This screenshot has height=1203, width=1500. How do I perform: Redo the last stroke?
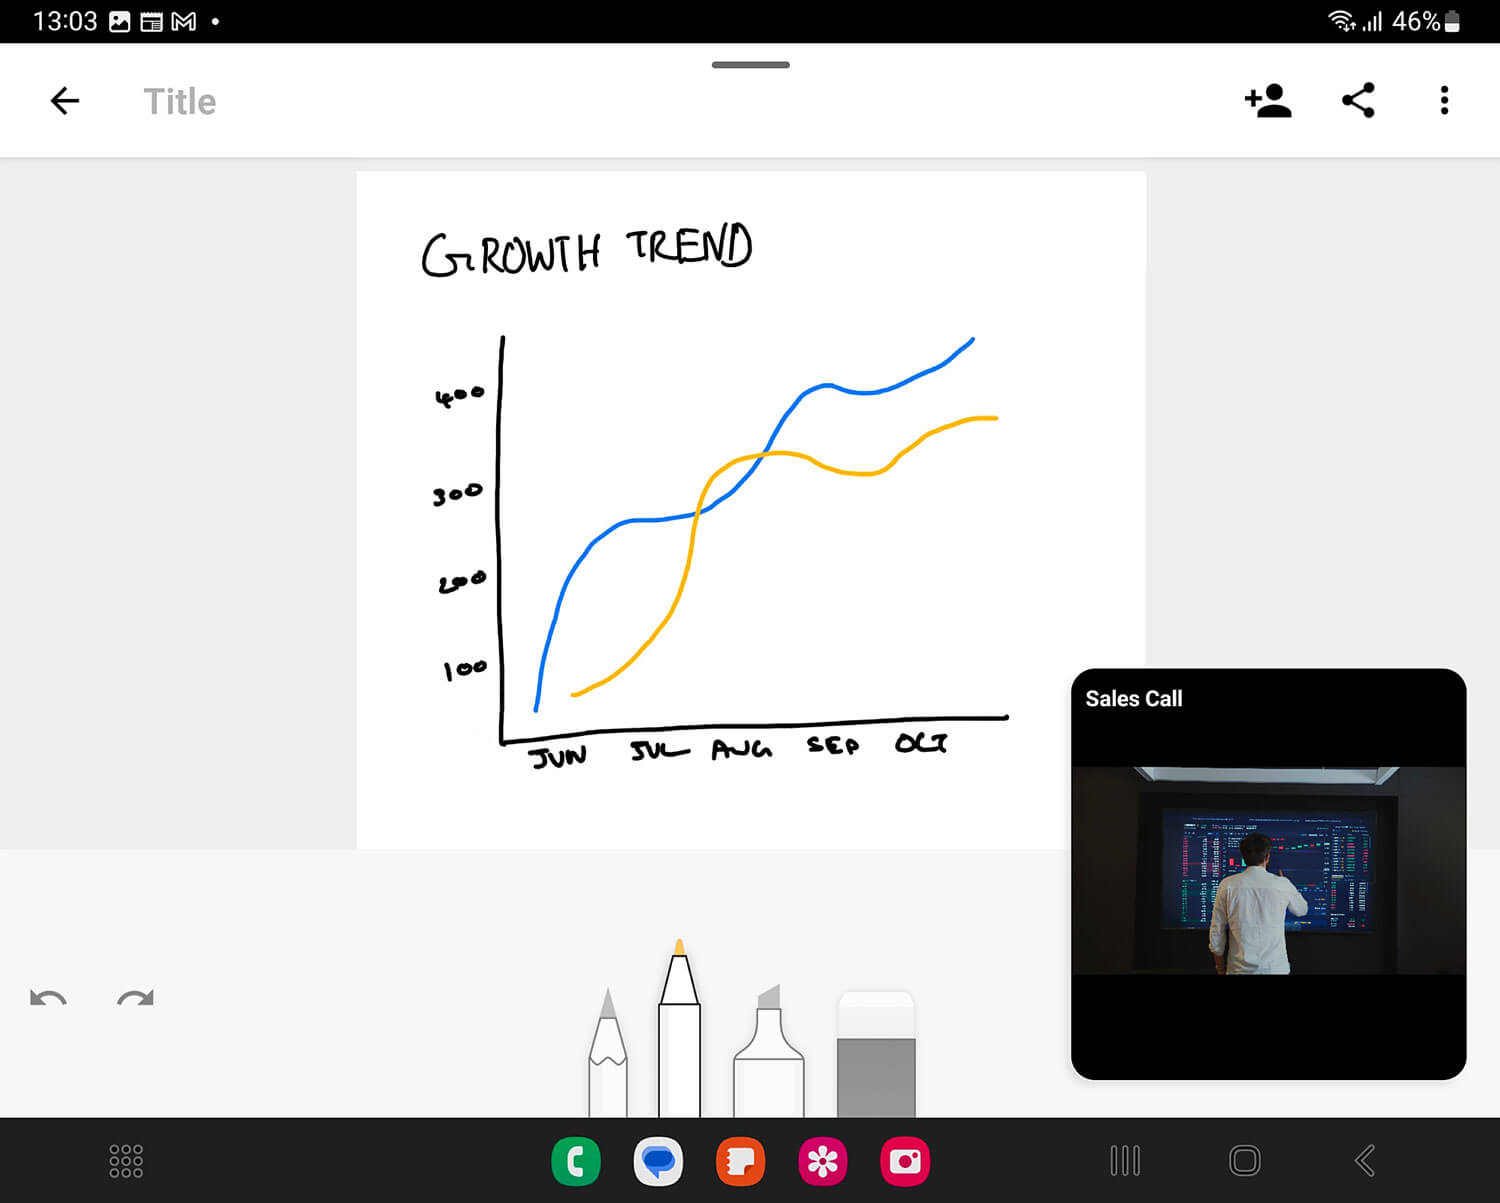tap(135, 998)
